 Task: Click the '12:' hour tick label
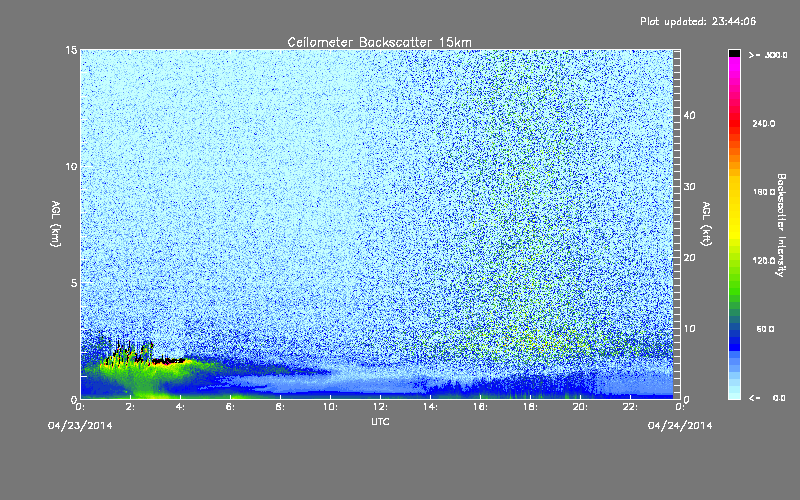381,407
